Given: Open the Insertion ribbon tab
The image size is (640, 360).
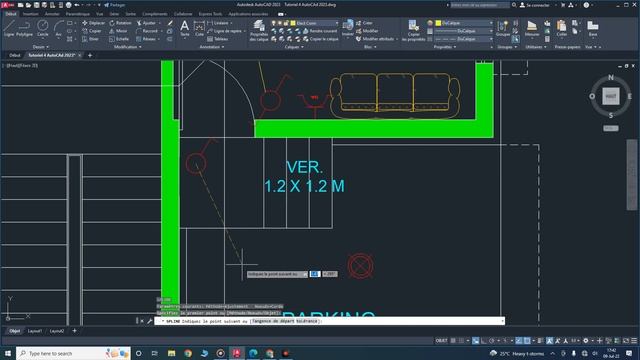Looking at the screenshot, I should 31,14.
